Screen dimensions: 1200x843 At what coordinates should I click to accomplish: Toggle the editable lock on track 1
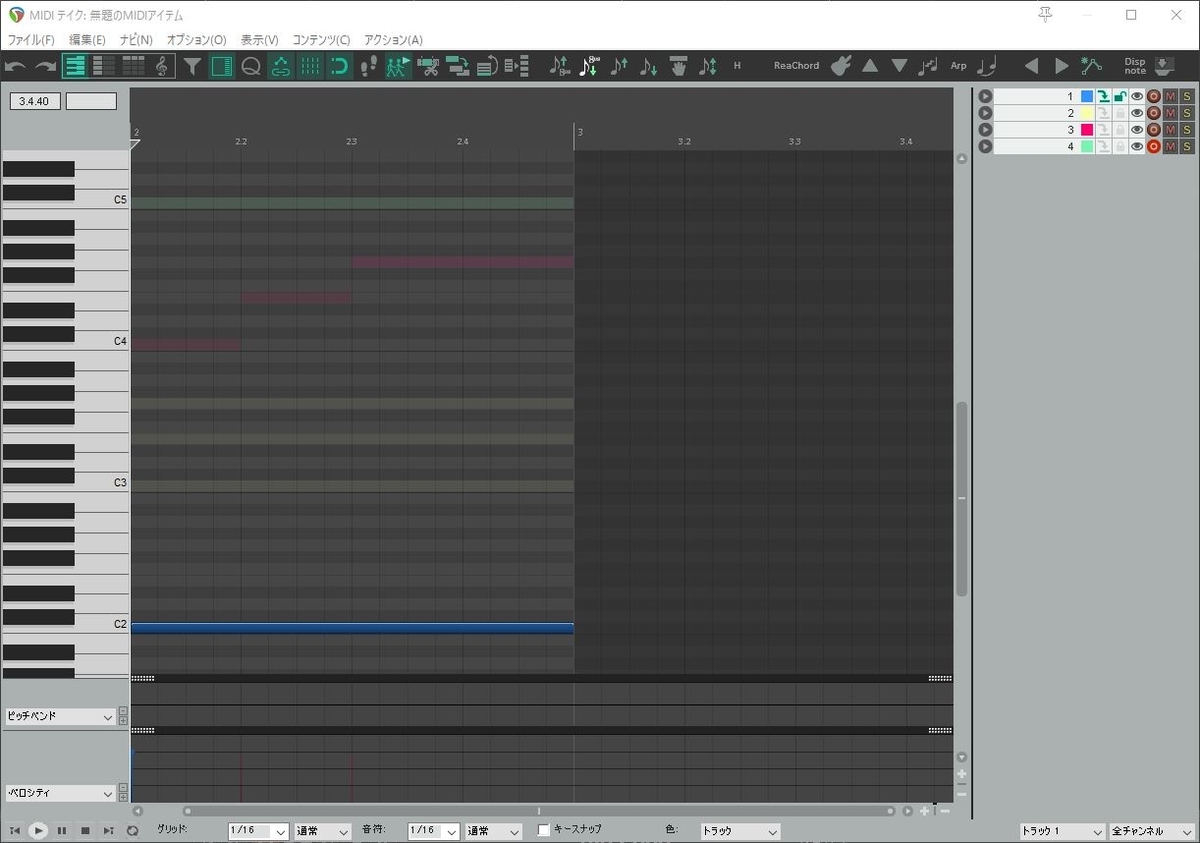click(1120, 96)
